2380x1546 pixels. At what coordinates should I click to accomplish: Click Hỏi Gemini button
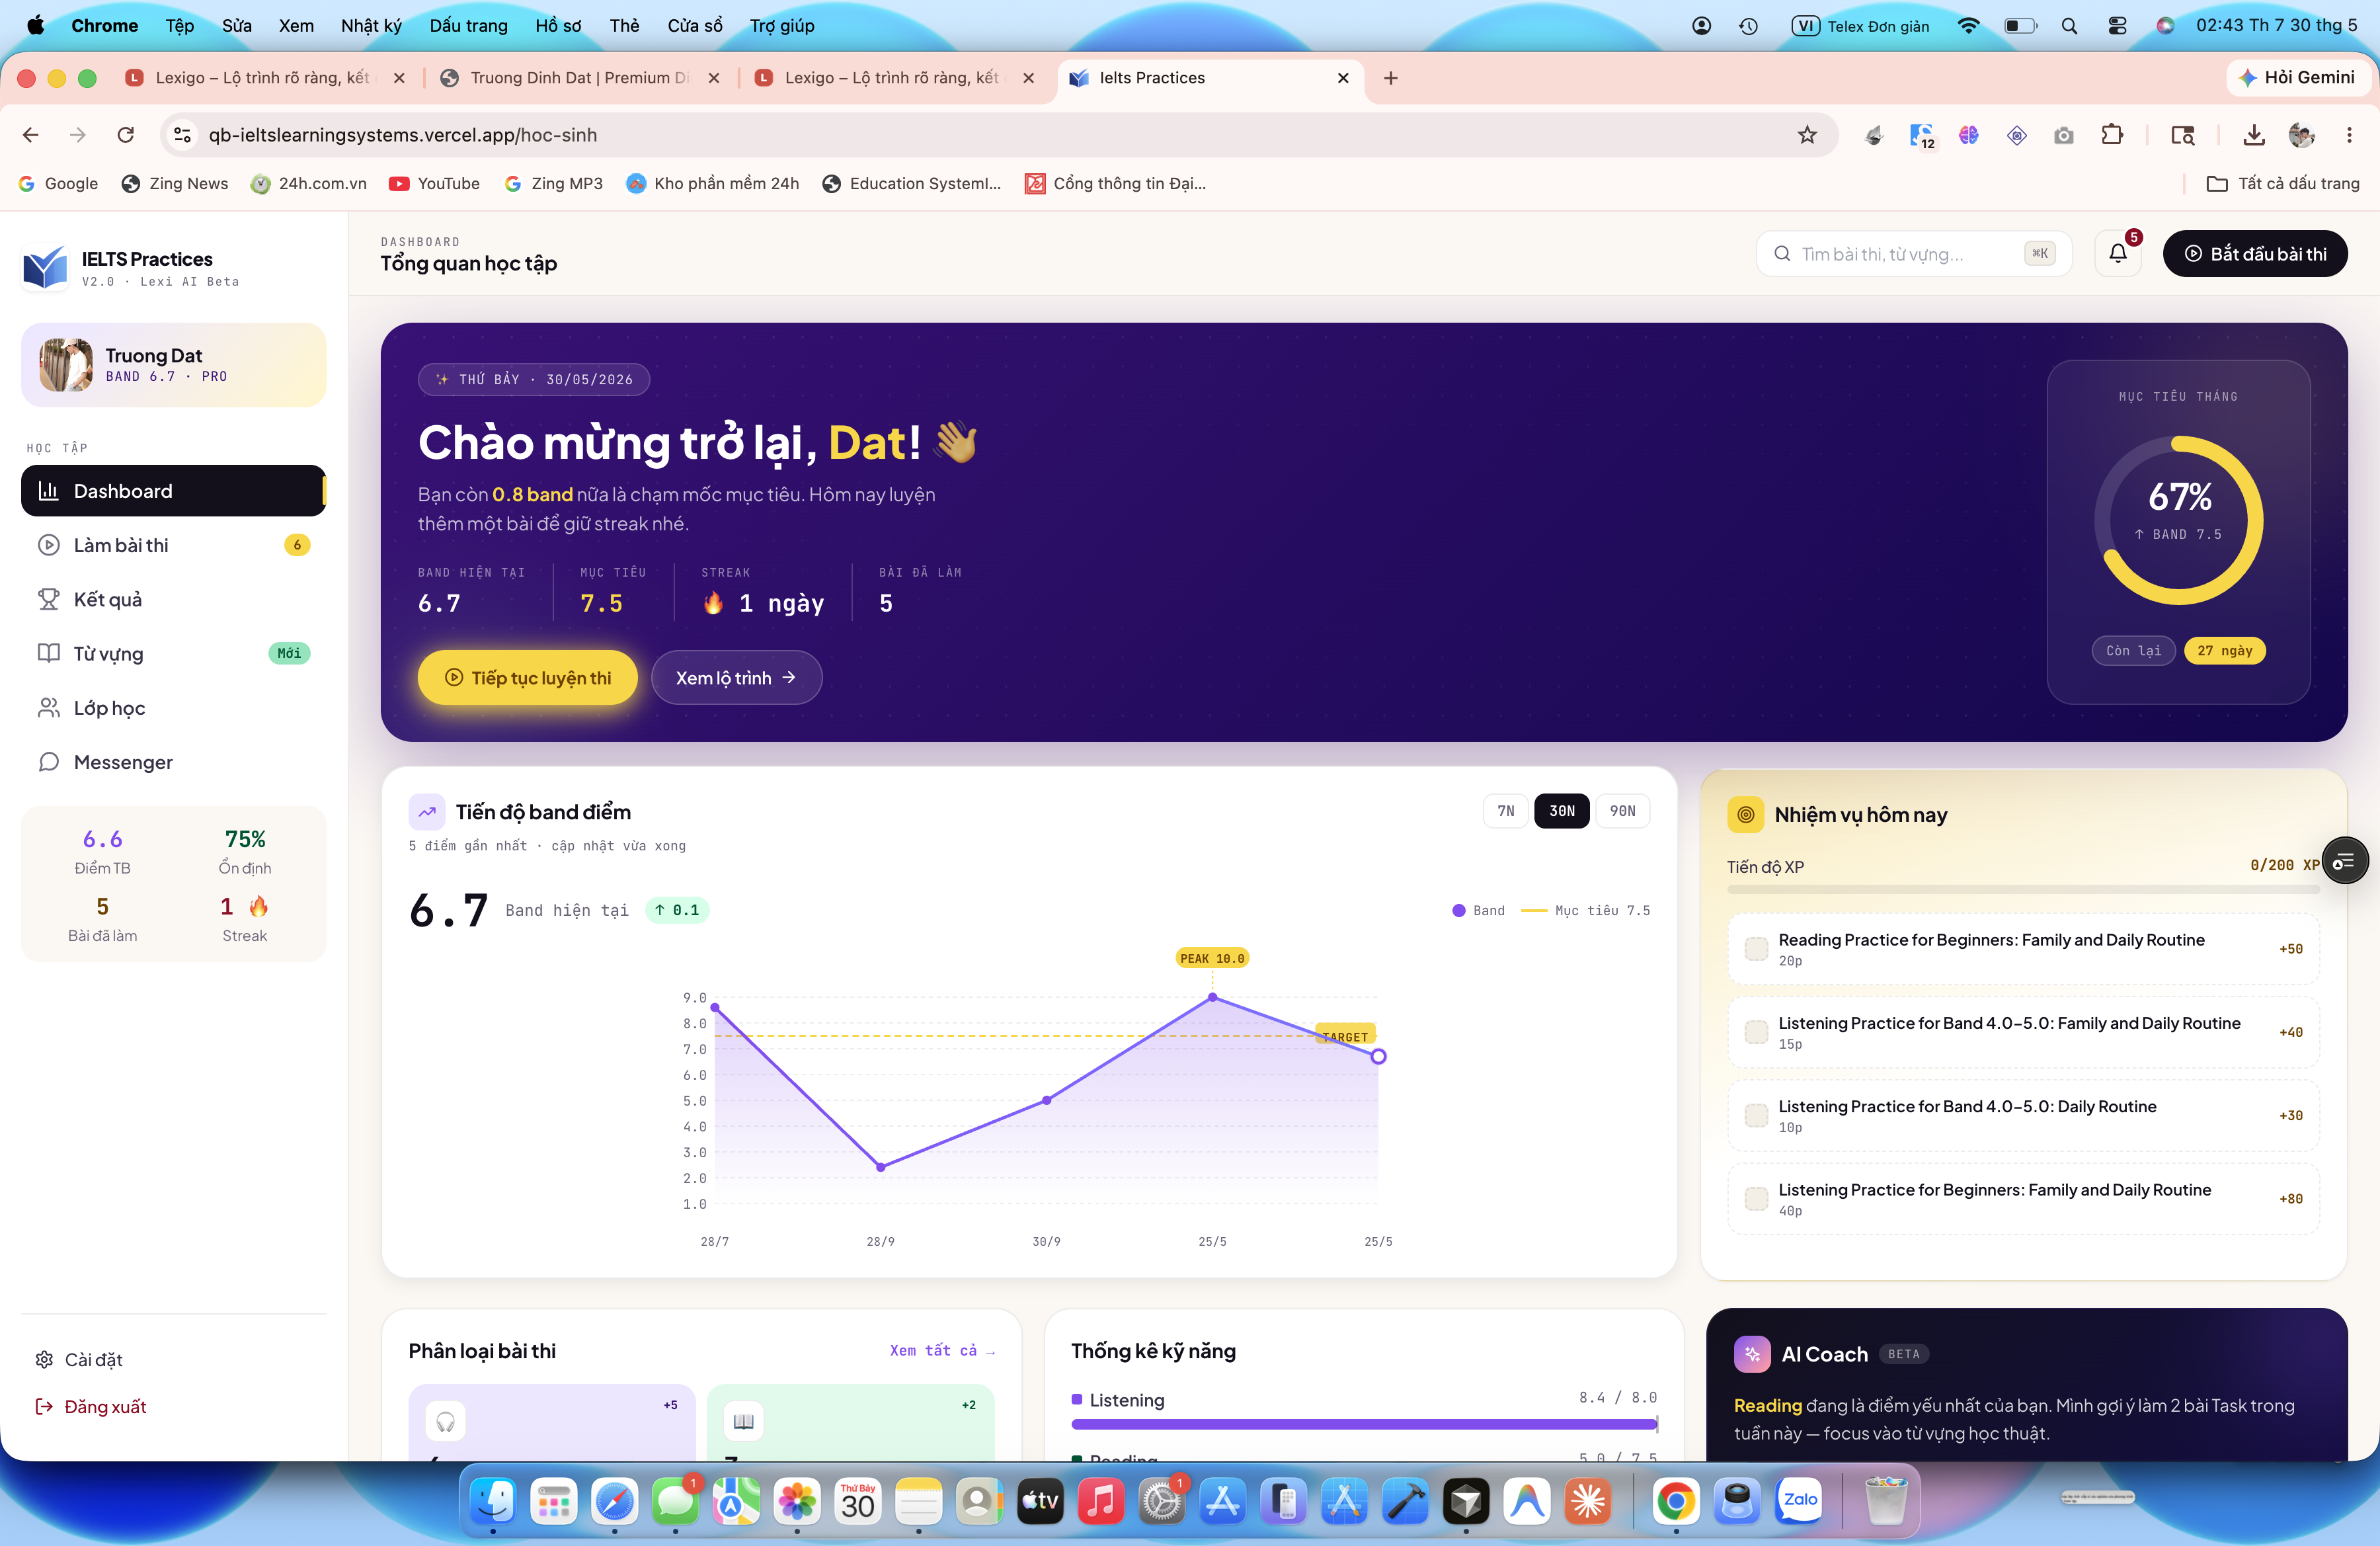tap(2298, 78)
